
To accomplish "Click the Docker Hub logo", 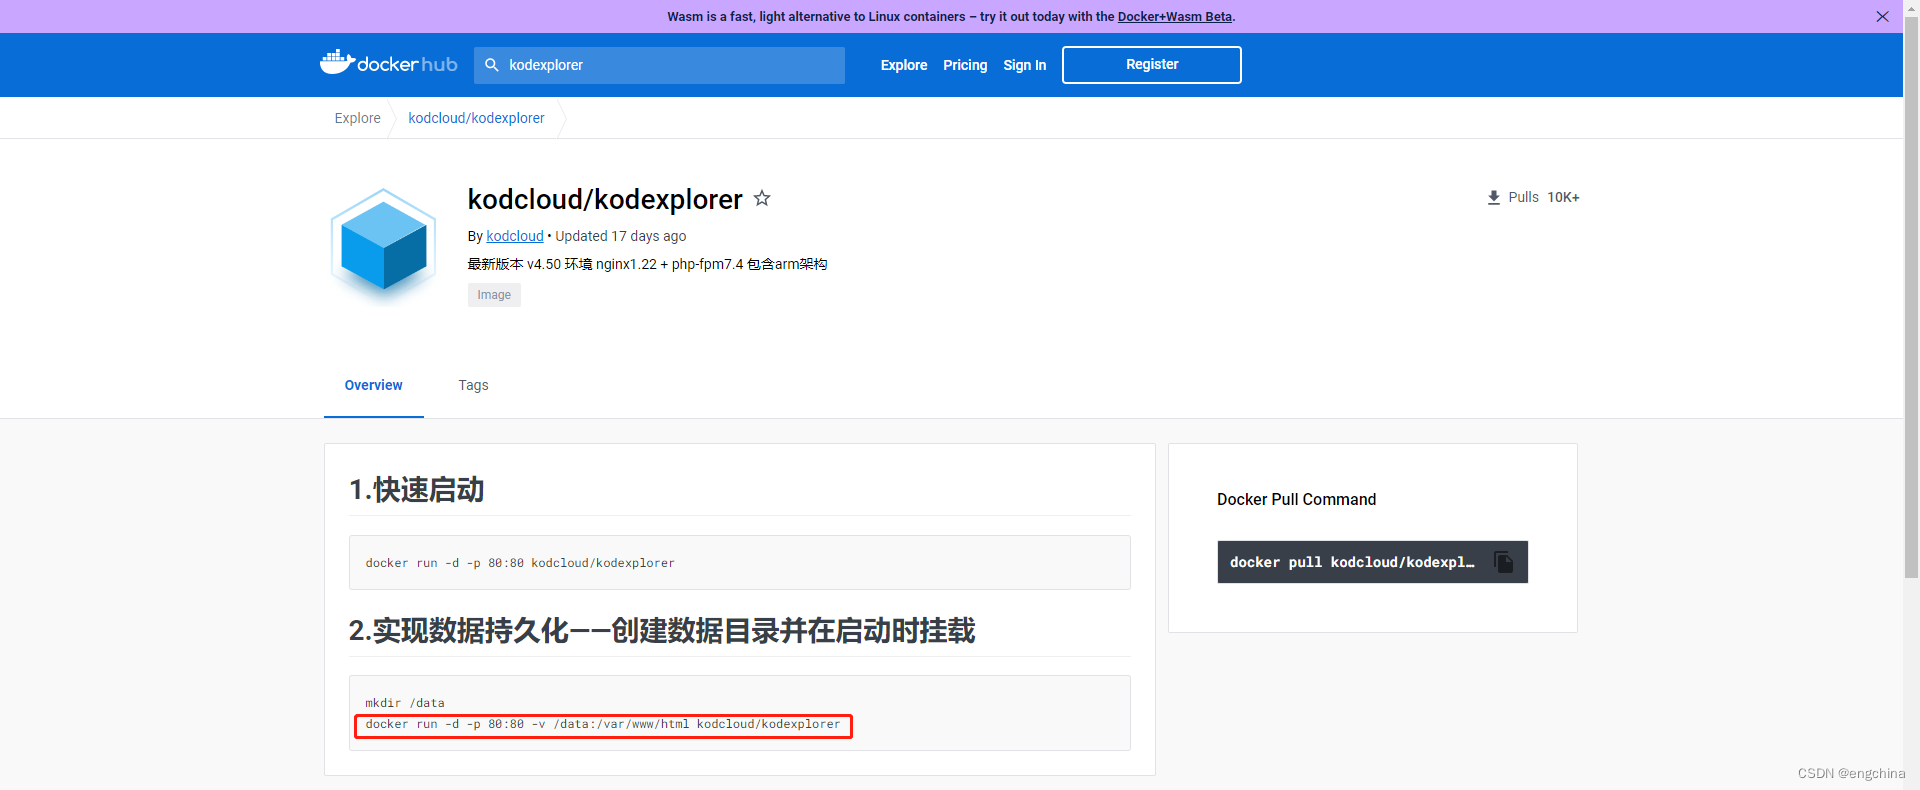I will [x=388, y=63].
